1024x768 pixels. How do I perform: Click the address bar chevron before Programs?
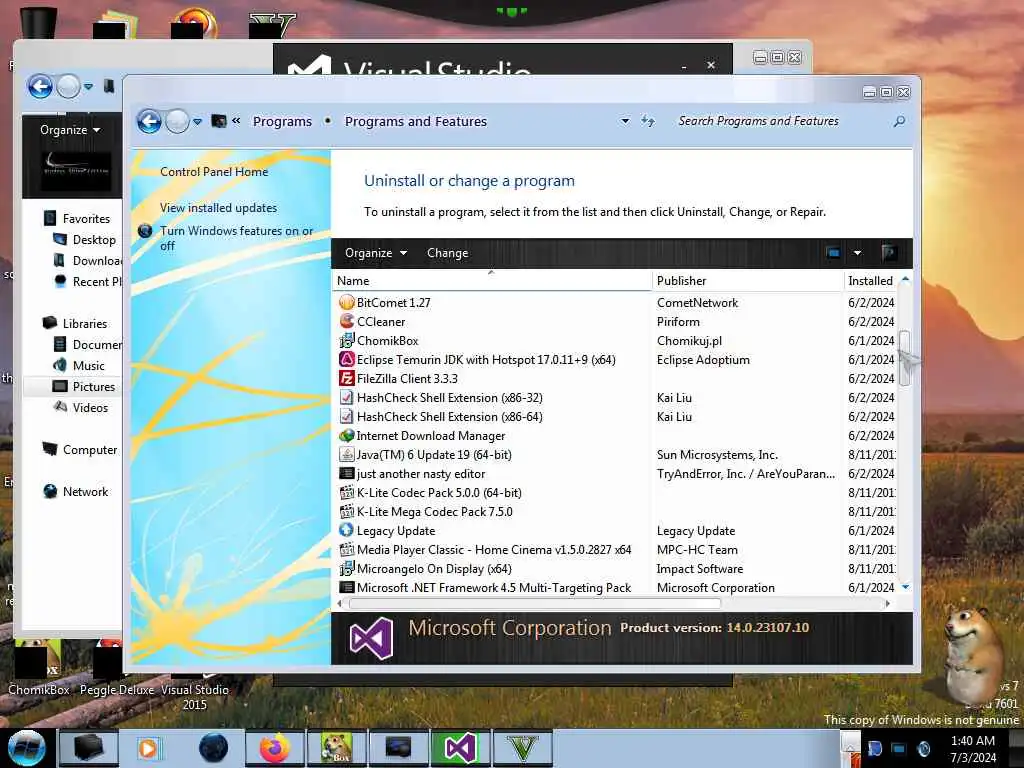click(236, 121)
